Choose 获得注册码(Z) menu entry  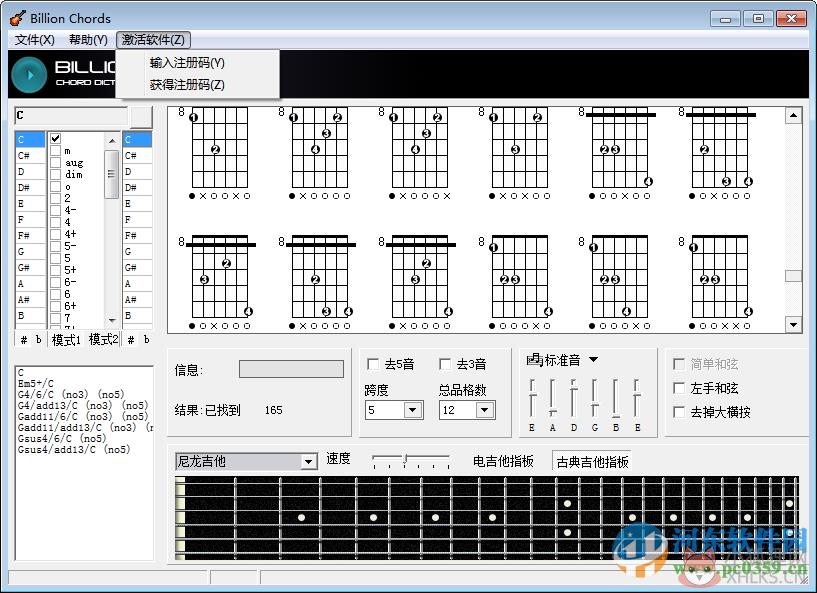click(x=187, y=85)
